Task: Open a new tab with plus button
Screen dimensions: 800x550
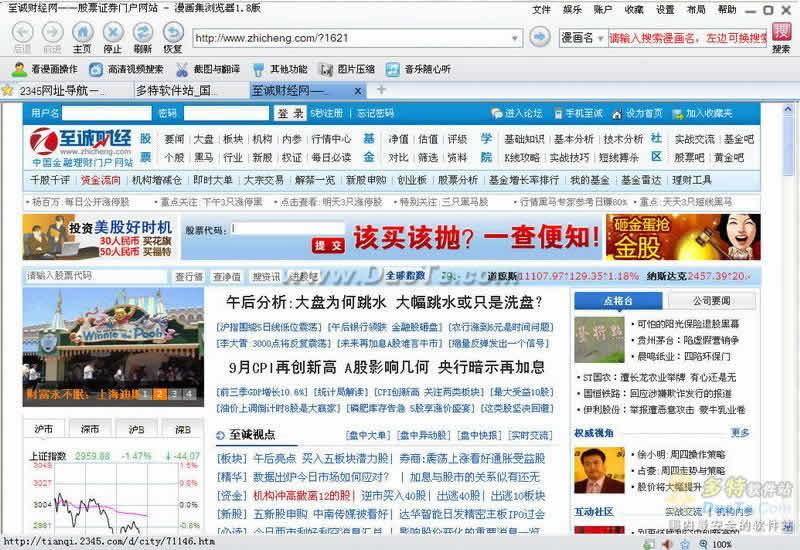Action: tap(381, 90)
